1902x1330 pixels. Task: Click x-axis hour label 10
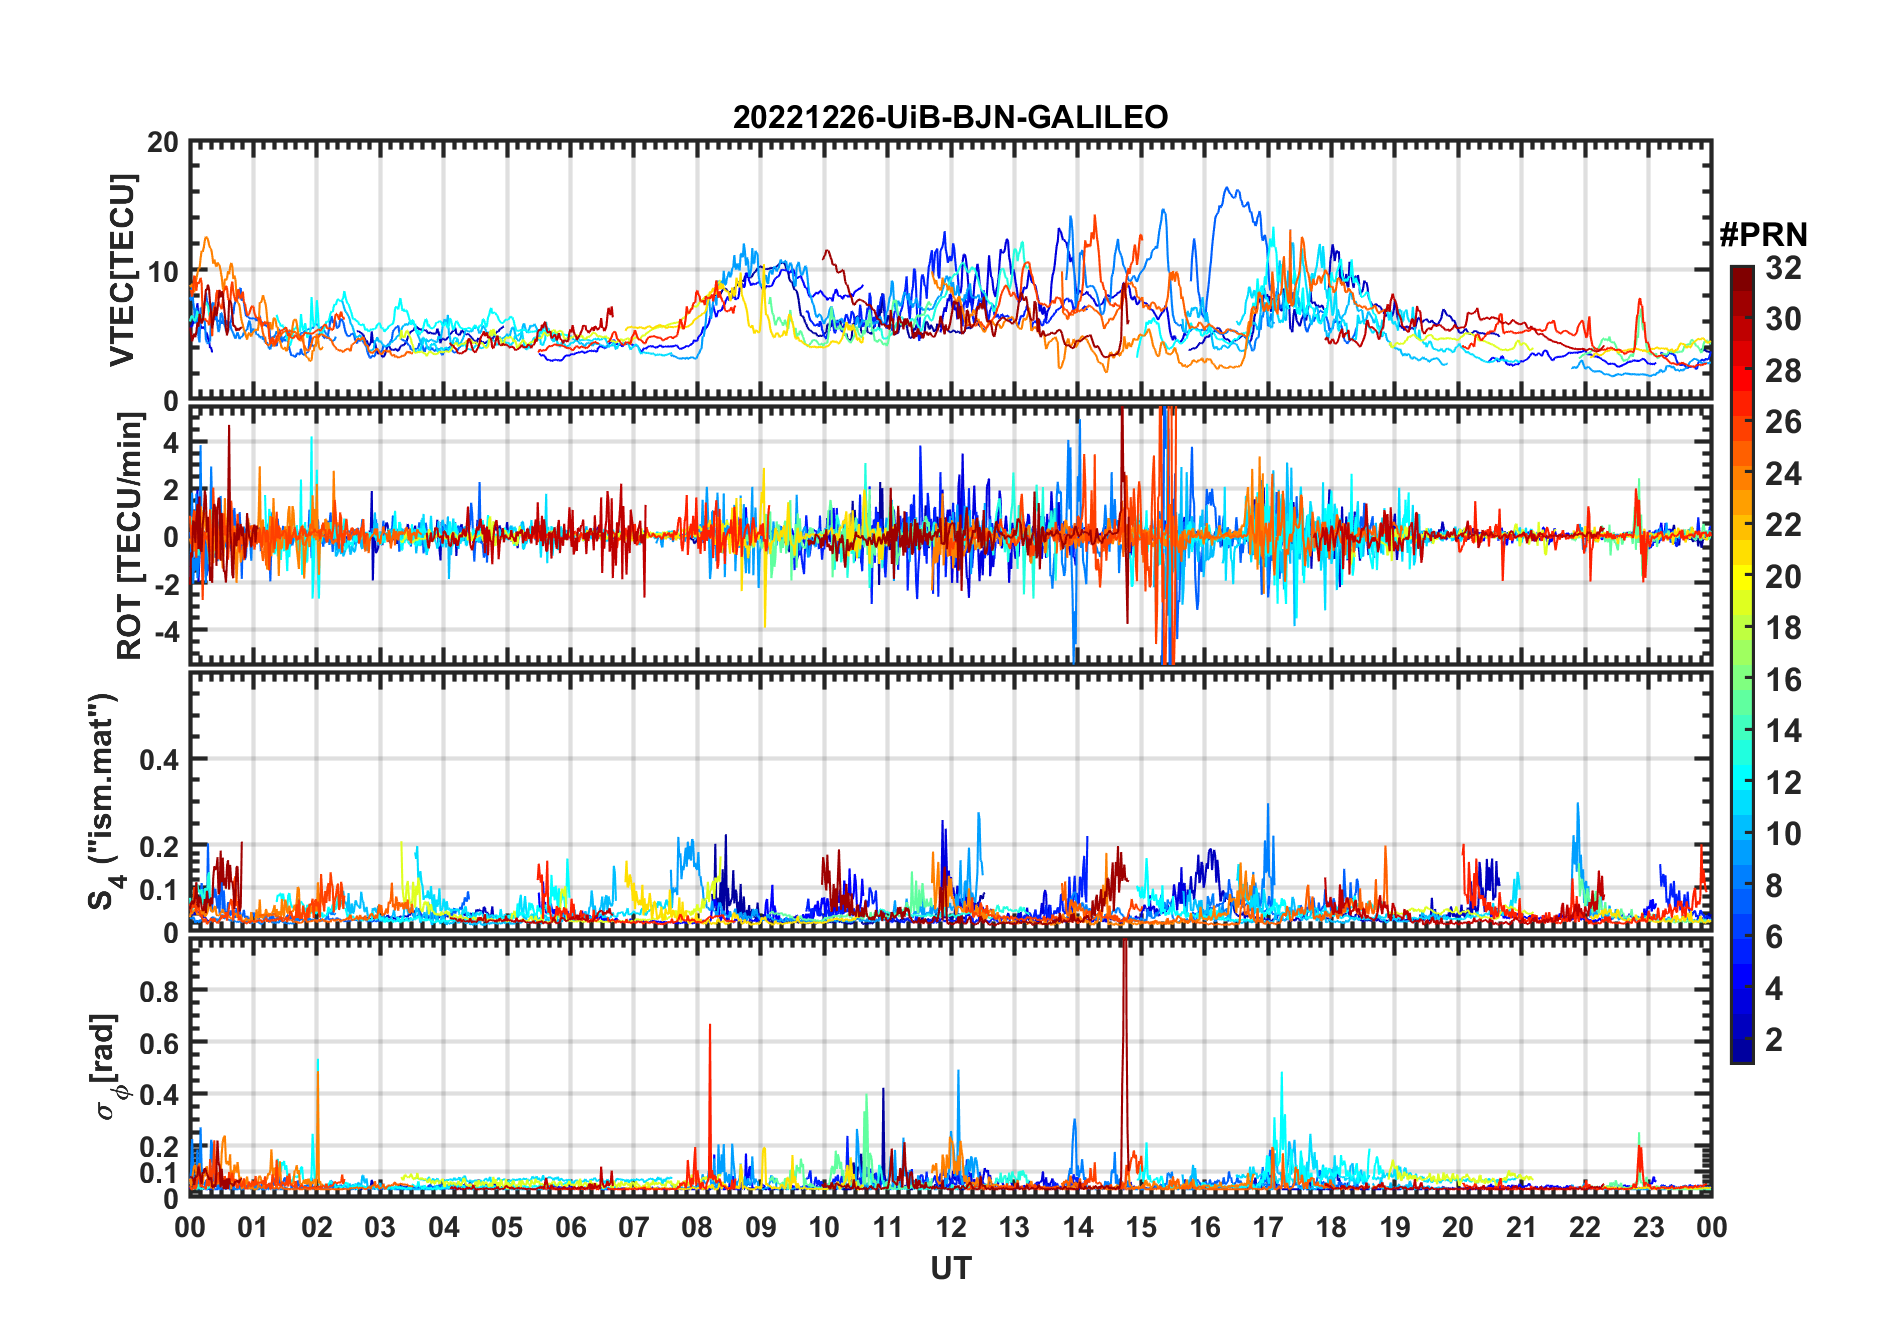[x=824, y=1227]
